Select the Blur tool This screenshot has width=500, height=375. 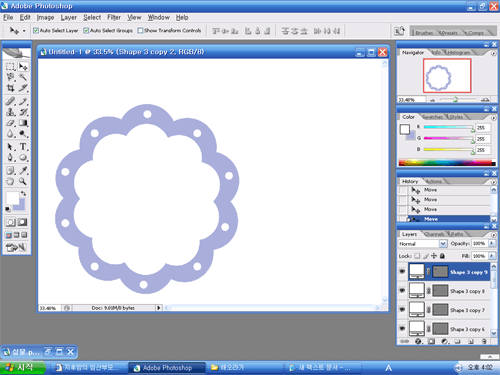[x=10, y=134]
